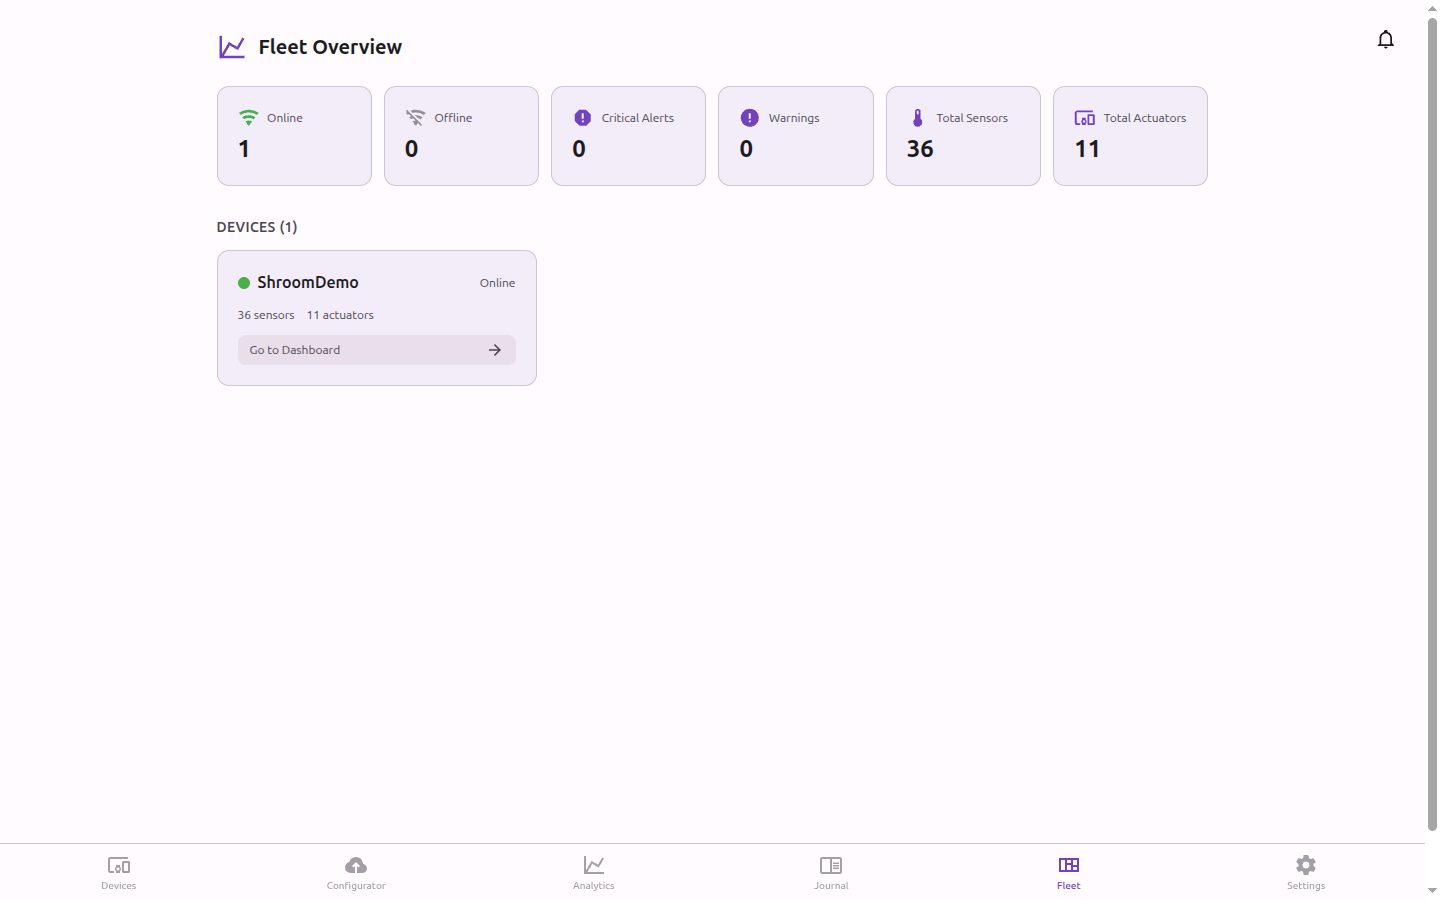Click the scrollbar down arrow
Image resolution: width=1440 pixels, height=900 pixels.
[1432, 891]
